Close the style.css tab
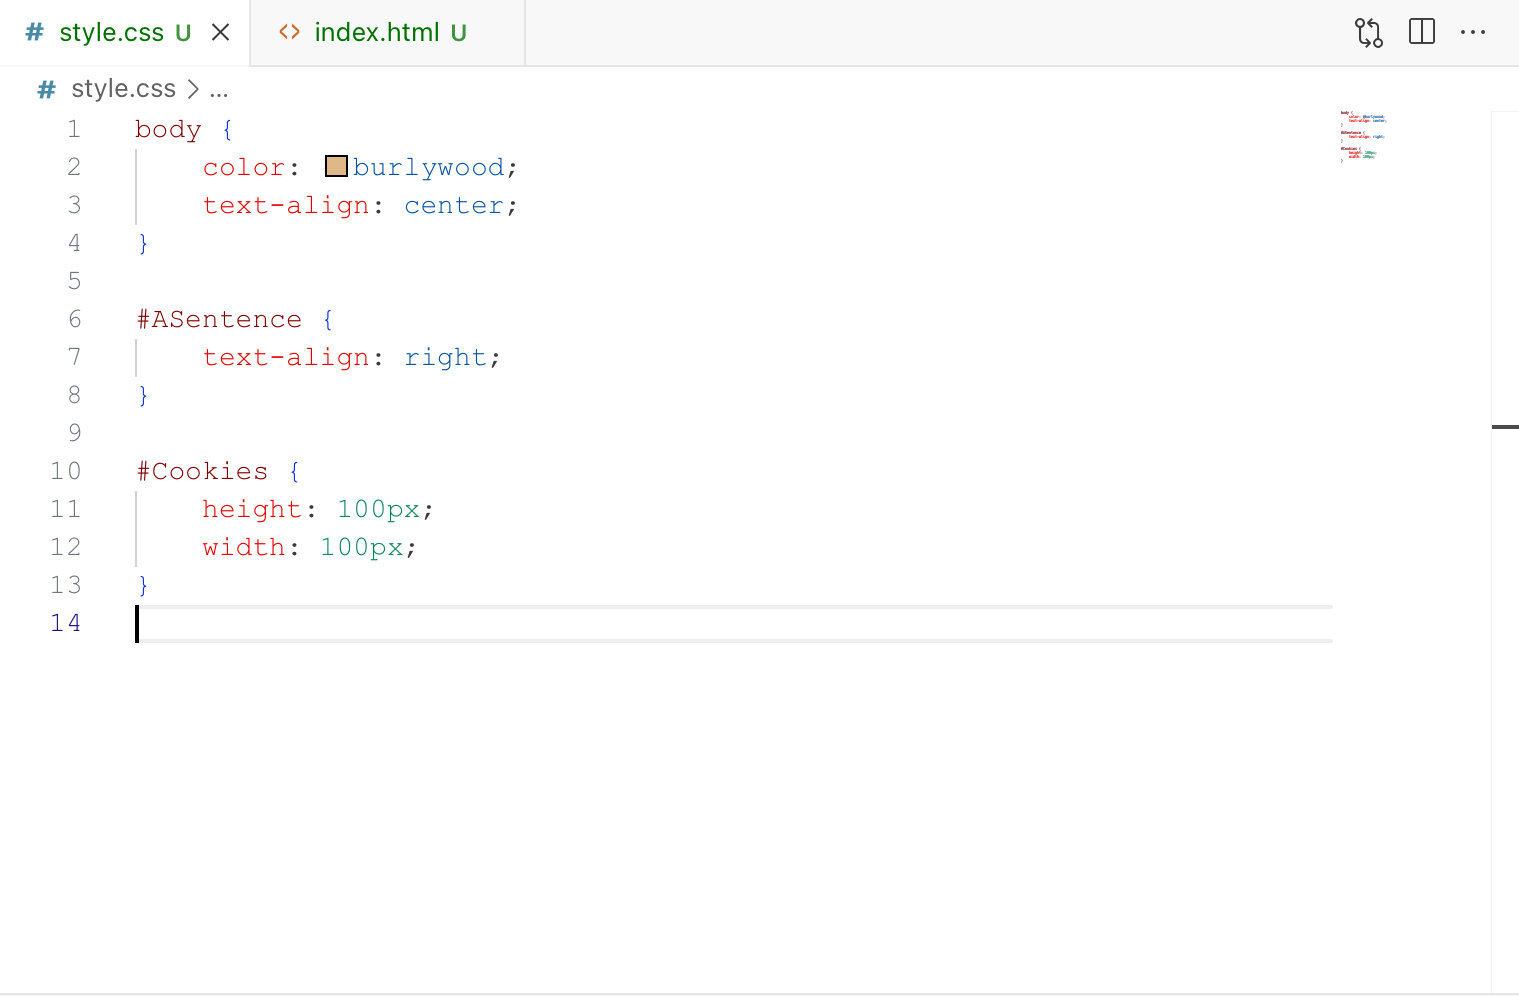The width and height of the screenshot is (1519, 996). 221,32
